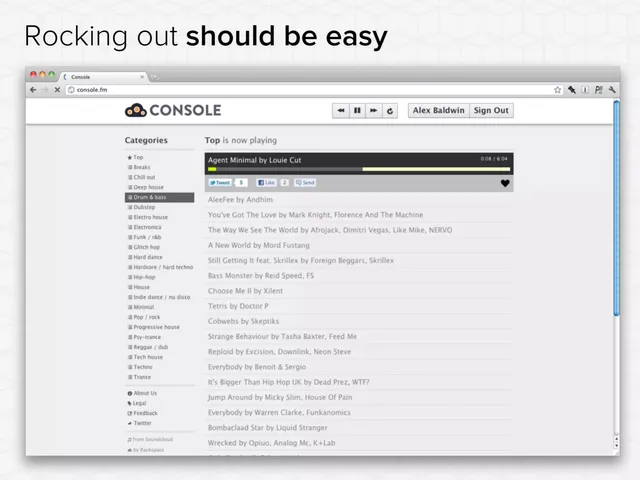Play Cobwebs by Skeptiks
The width and height of the screenshot is (640, 480).
coord(359,321)
